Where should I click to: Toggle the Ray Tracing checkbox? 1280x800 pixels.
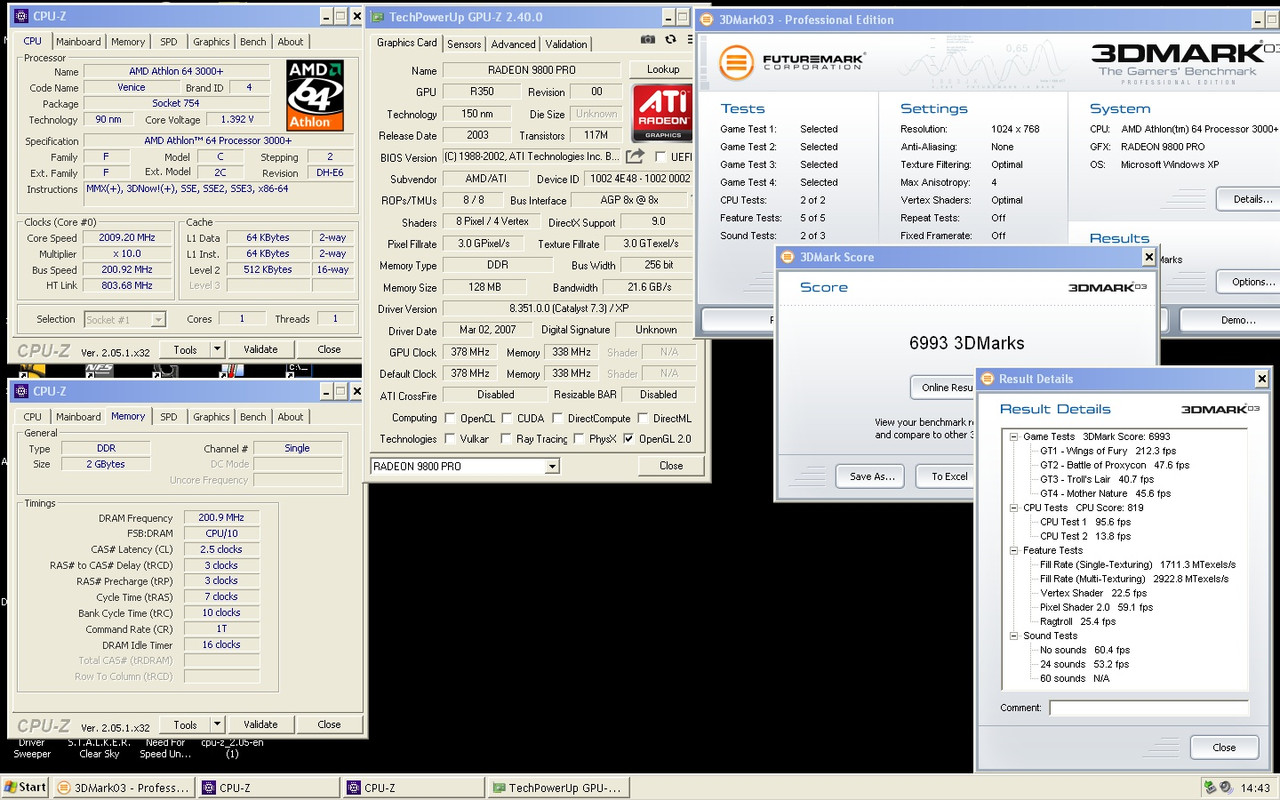pos(506,438)
